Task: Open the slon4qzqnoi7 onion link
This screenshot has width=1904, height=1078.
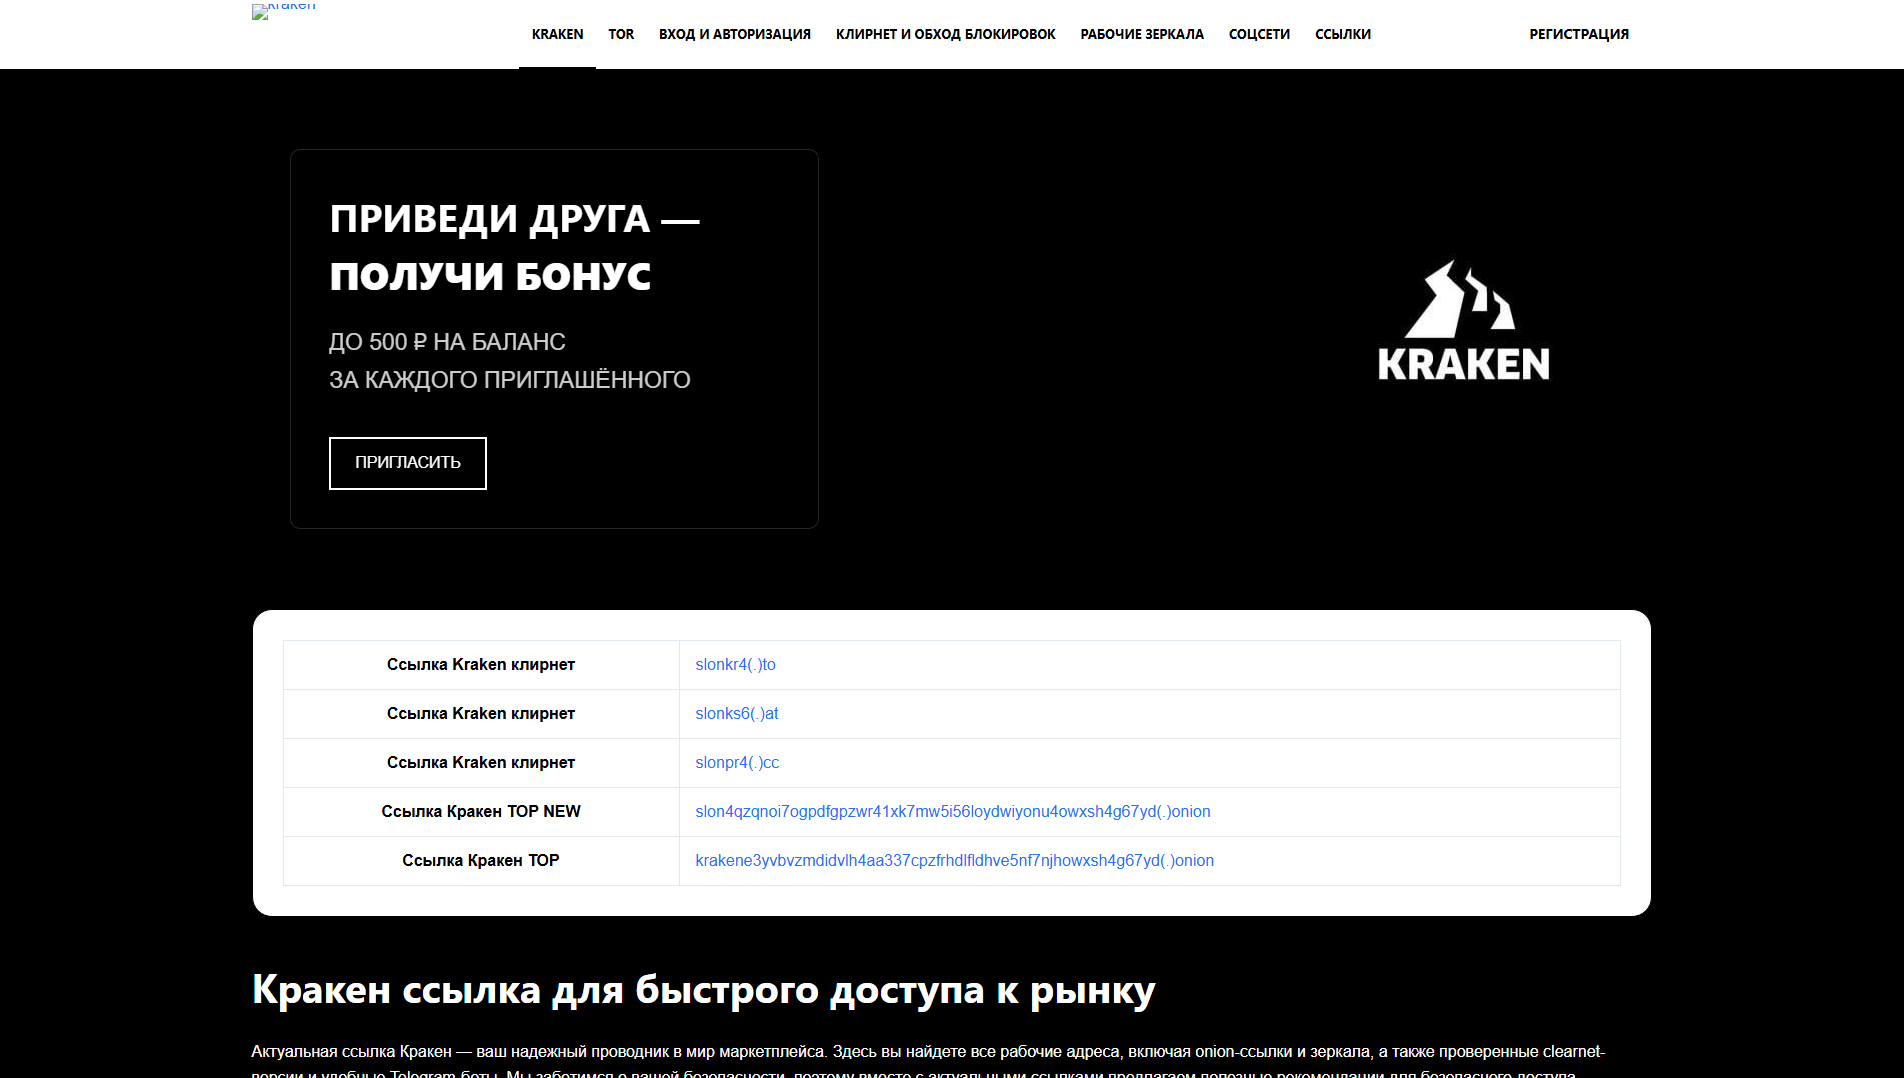Action: 953,812
